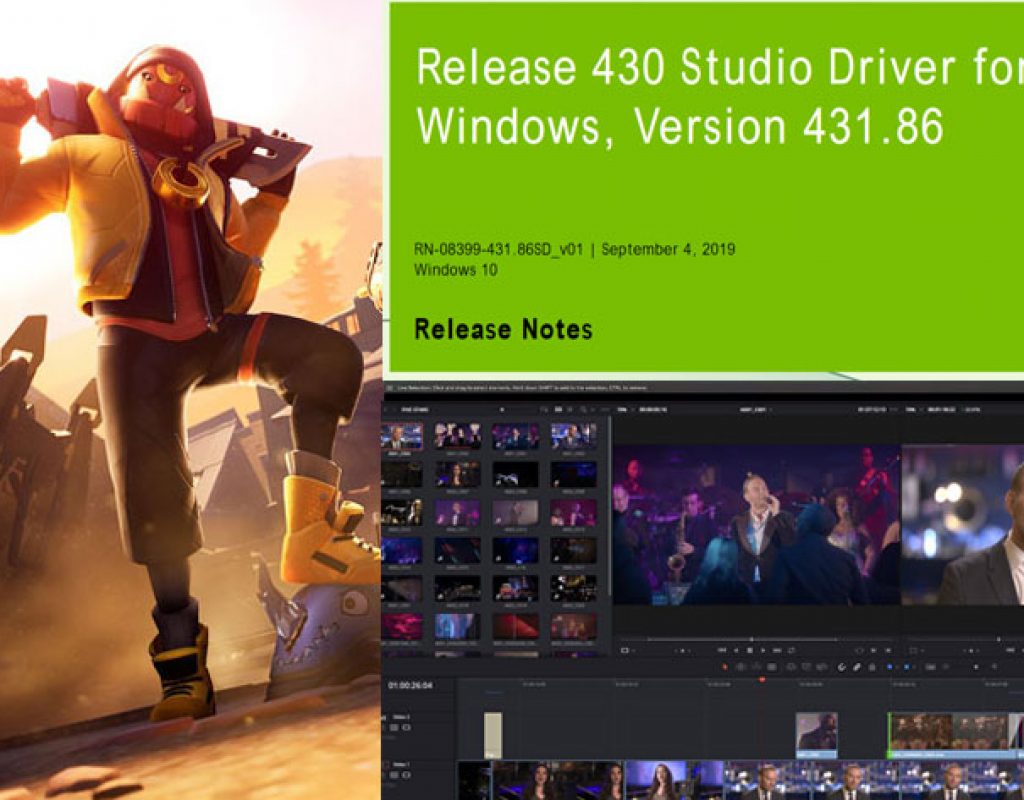Viewport: 1024px width, 800px height.
Task: Toggle position lock padlock icon
Action: pos(872,667)
